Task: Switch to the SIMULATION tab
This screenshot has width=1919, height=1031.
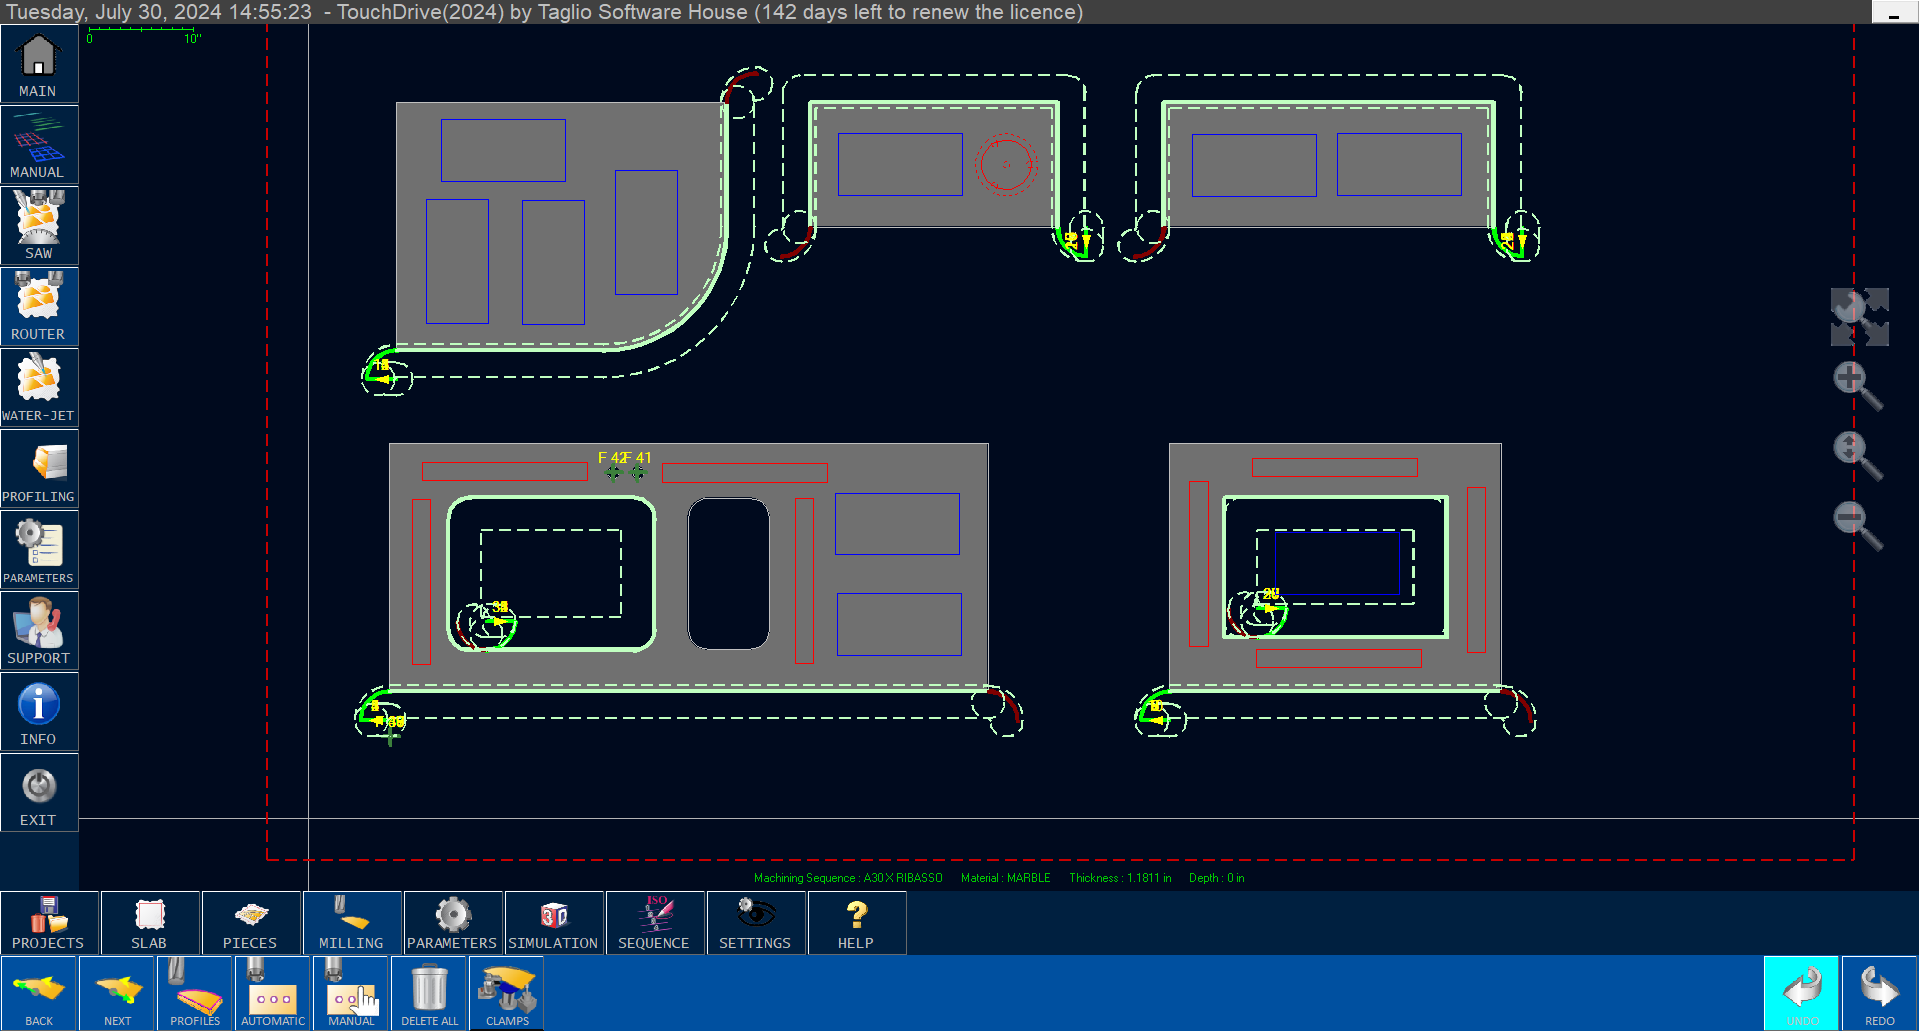Action: coord(553,922)
